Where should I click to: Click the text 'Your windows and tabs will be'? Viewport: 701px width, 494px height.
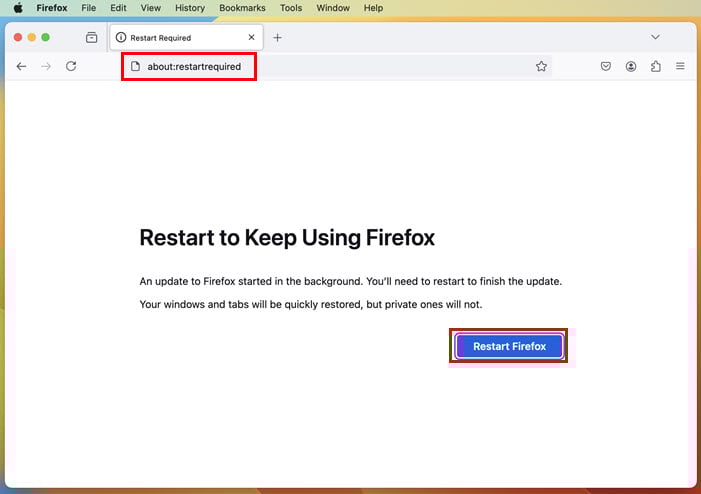click(211, 304)
